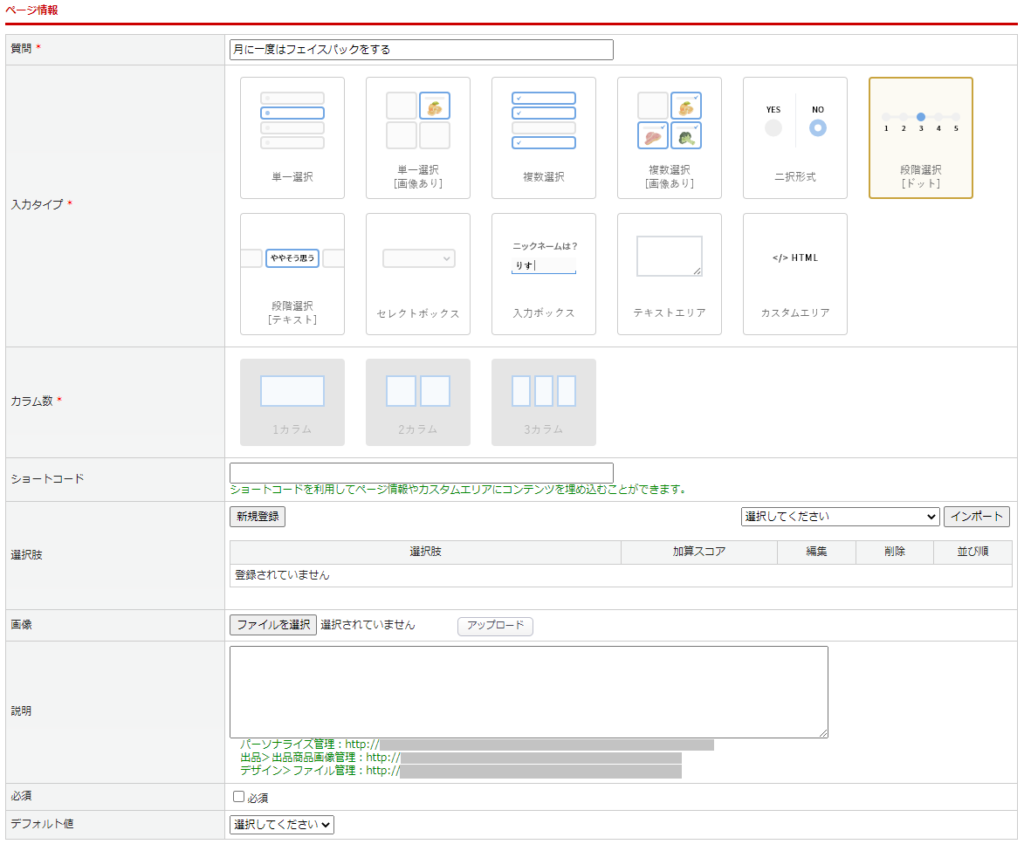Click the ファイルを選択 file button

click(273, 625)
